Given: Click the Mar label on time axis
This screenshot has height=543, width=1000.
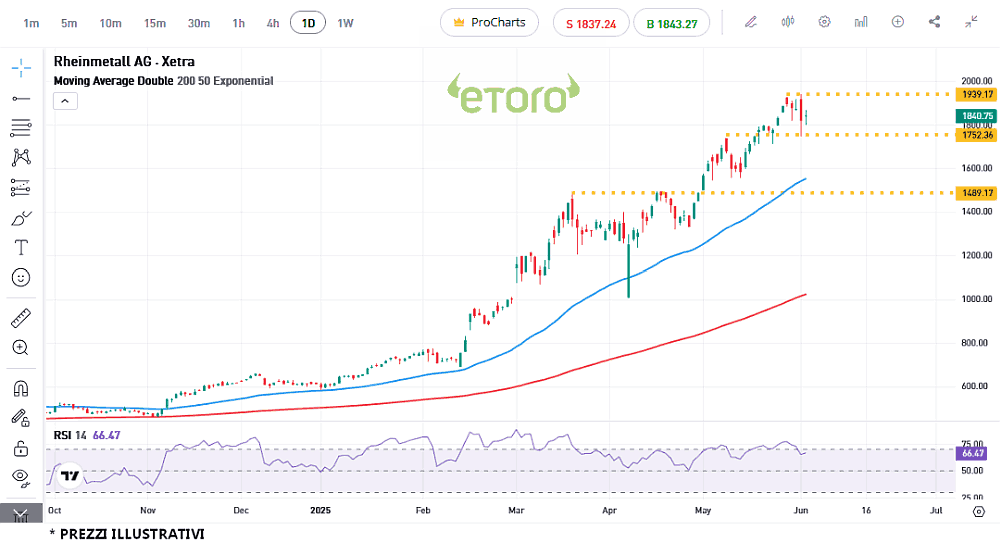Looking at the screenshot, I should 516,510.
